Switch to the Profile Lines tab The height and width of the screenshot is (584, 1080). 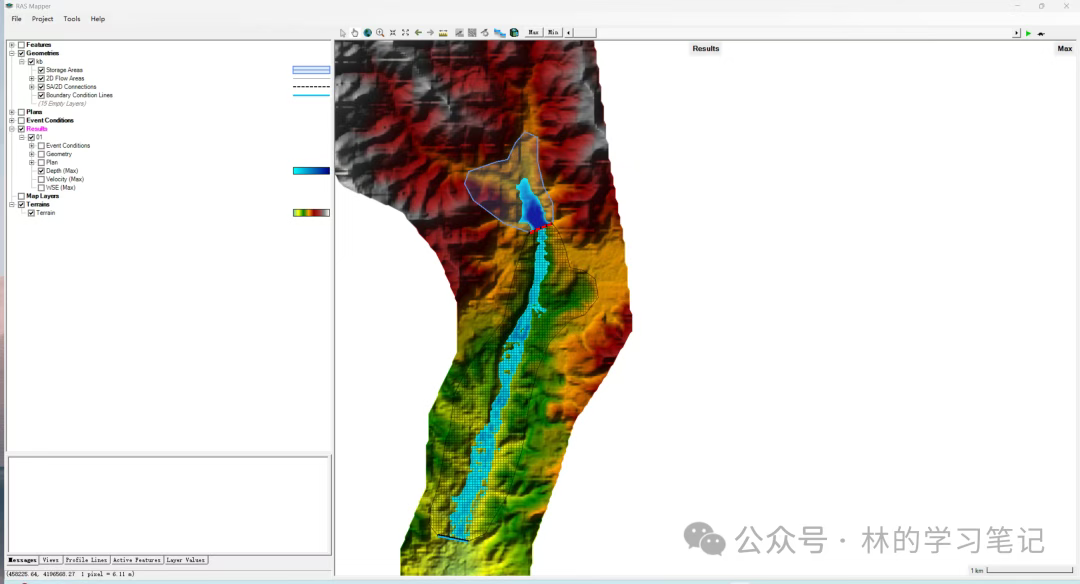click(85, 560)
